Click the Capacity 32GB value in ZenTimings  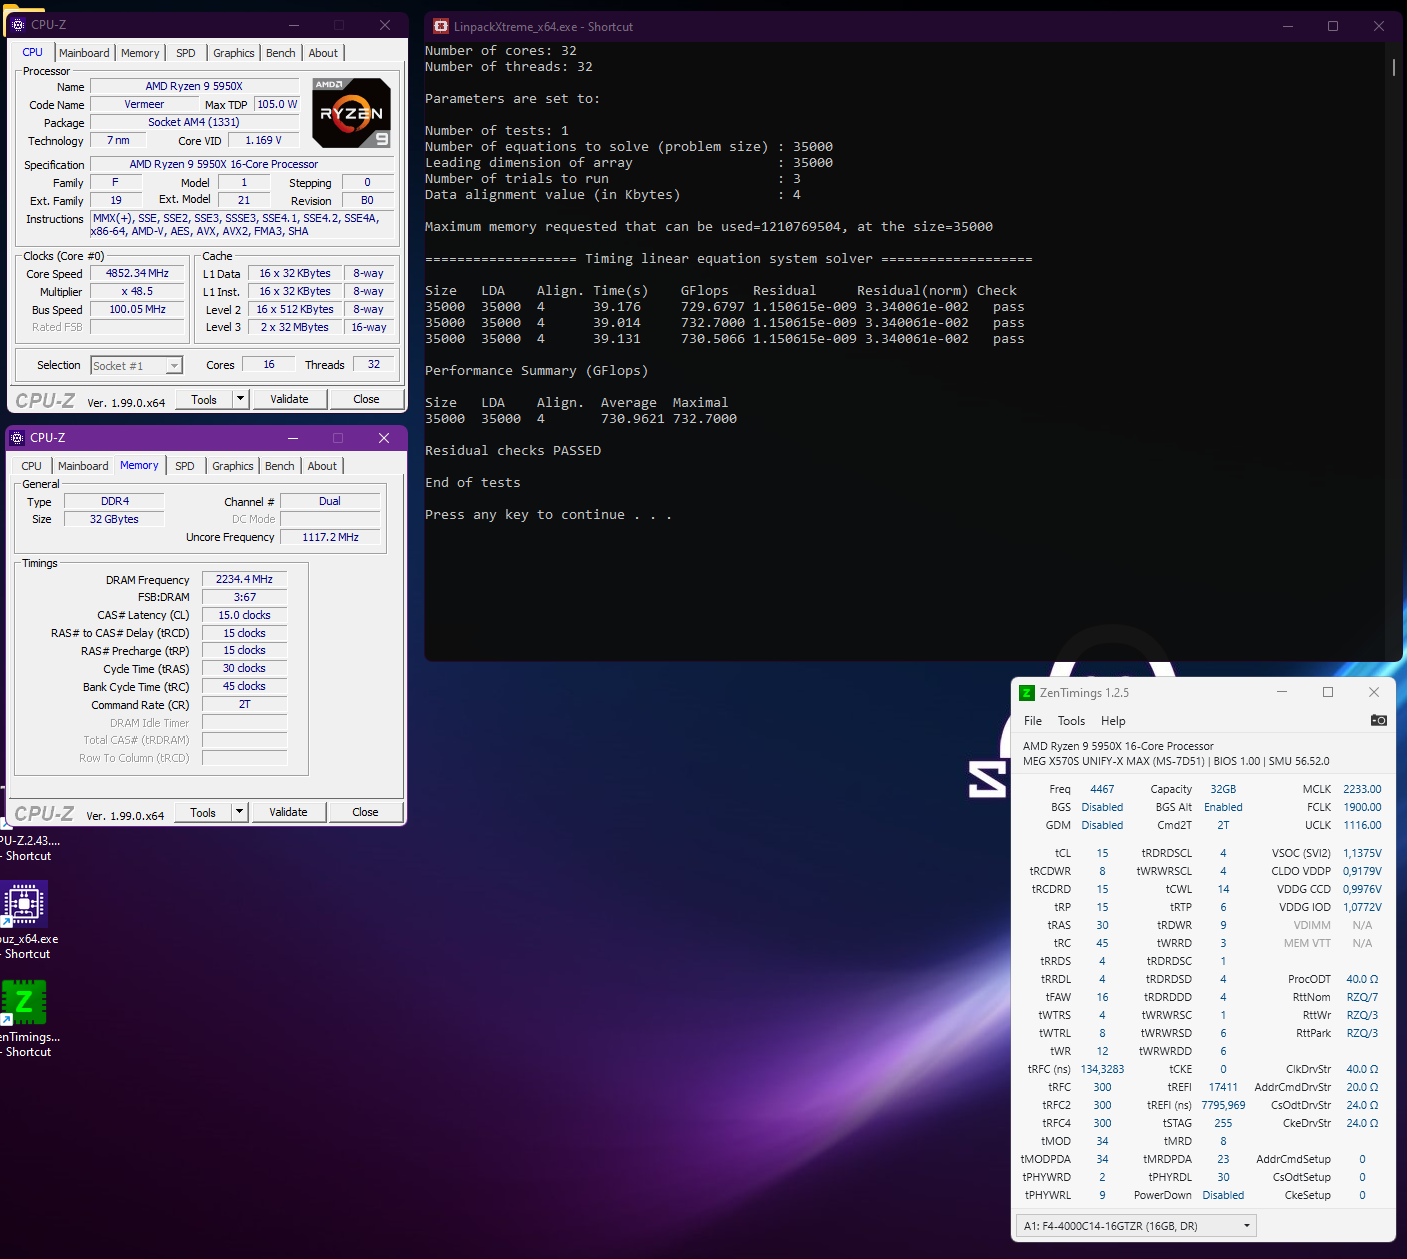pos(1223,789)
